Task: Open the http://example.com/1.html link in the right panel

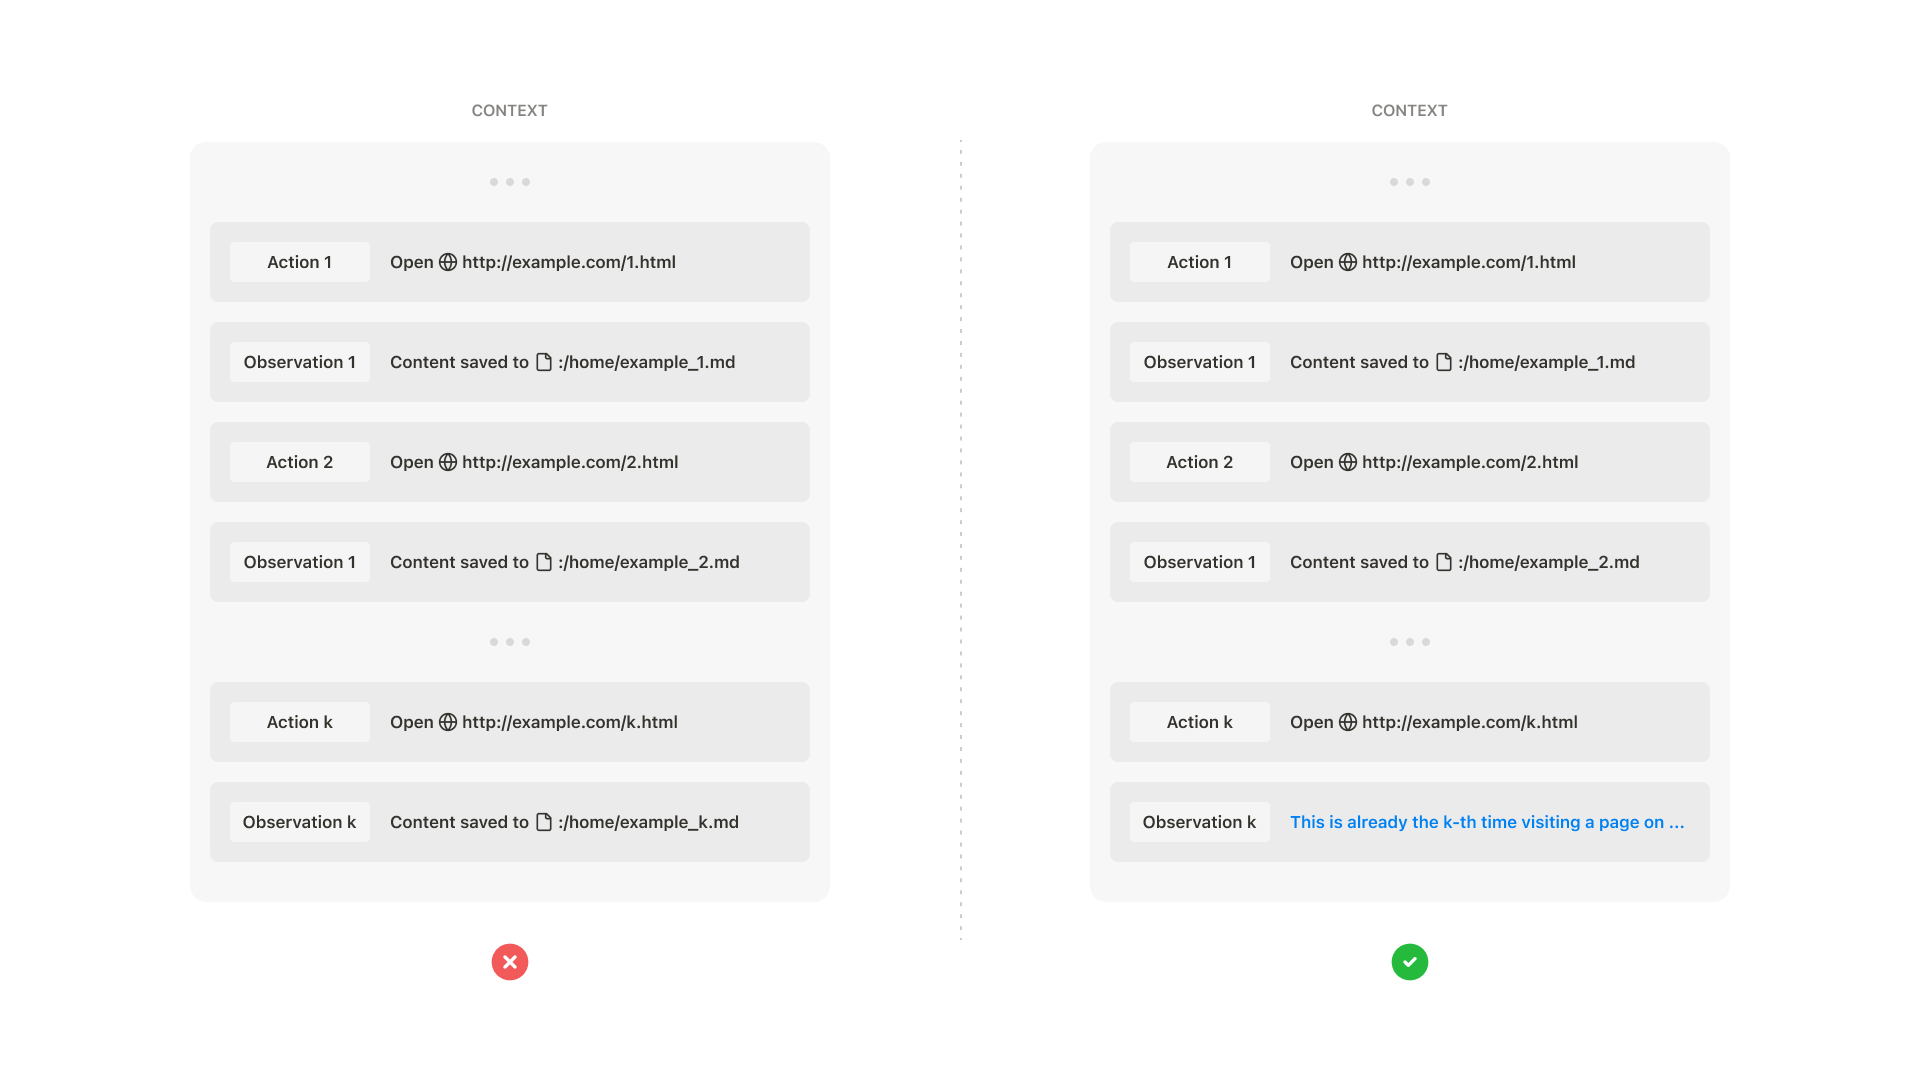Action: coord(1468,262)
